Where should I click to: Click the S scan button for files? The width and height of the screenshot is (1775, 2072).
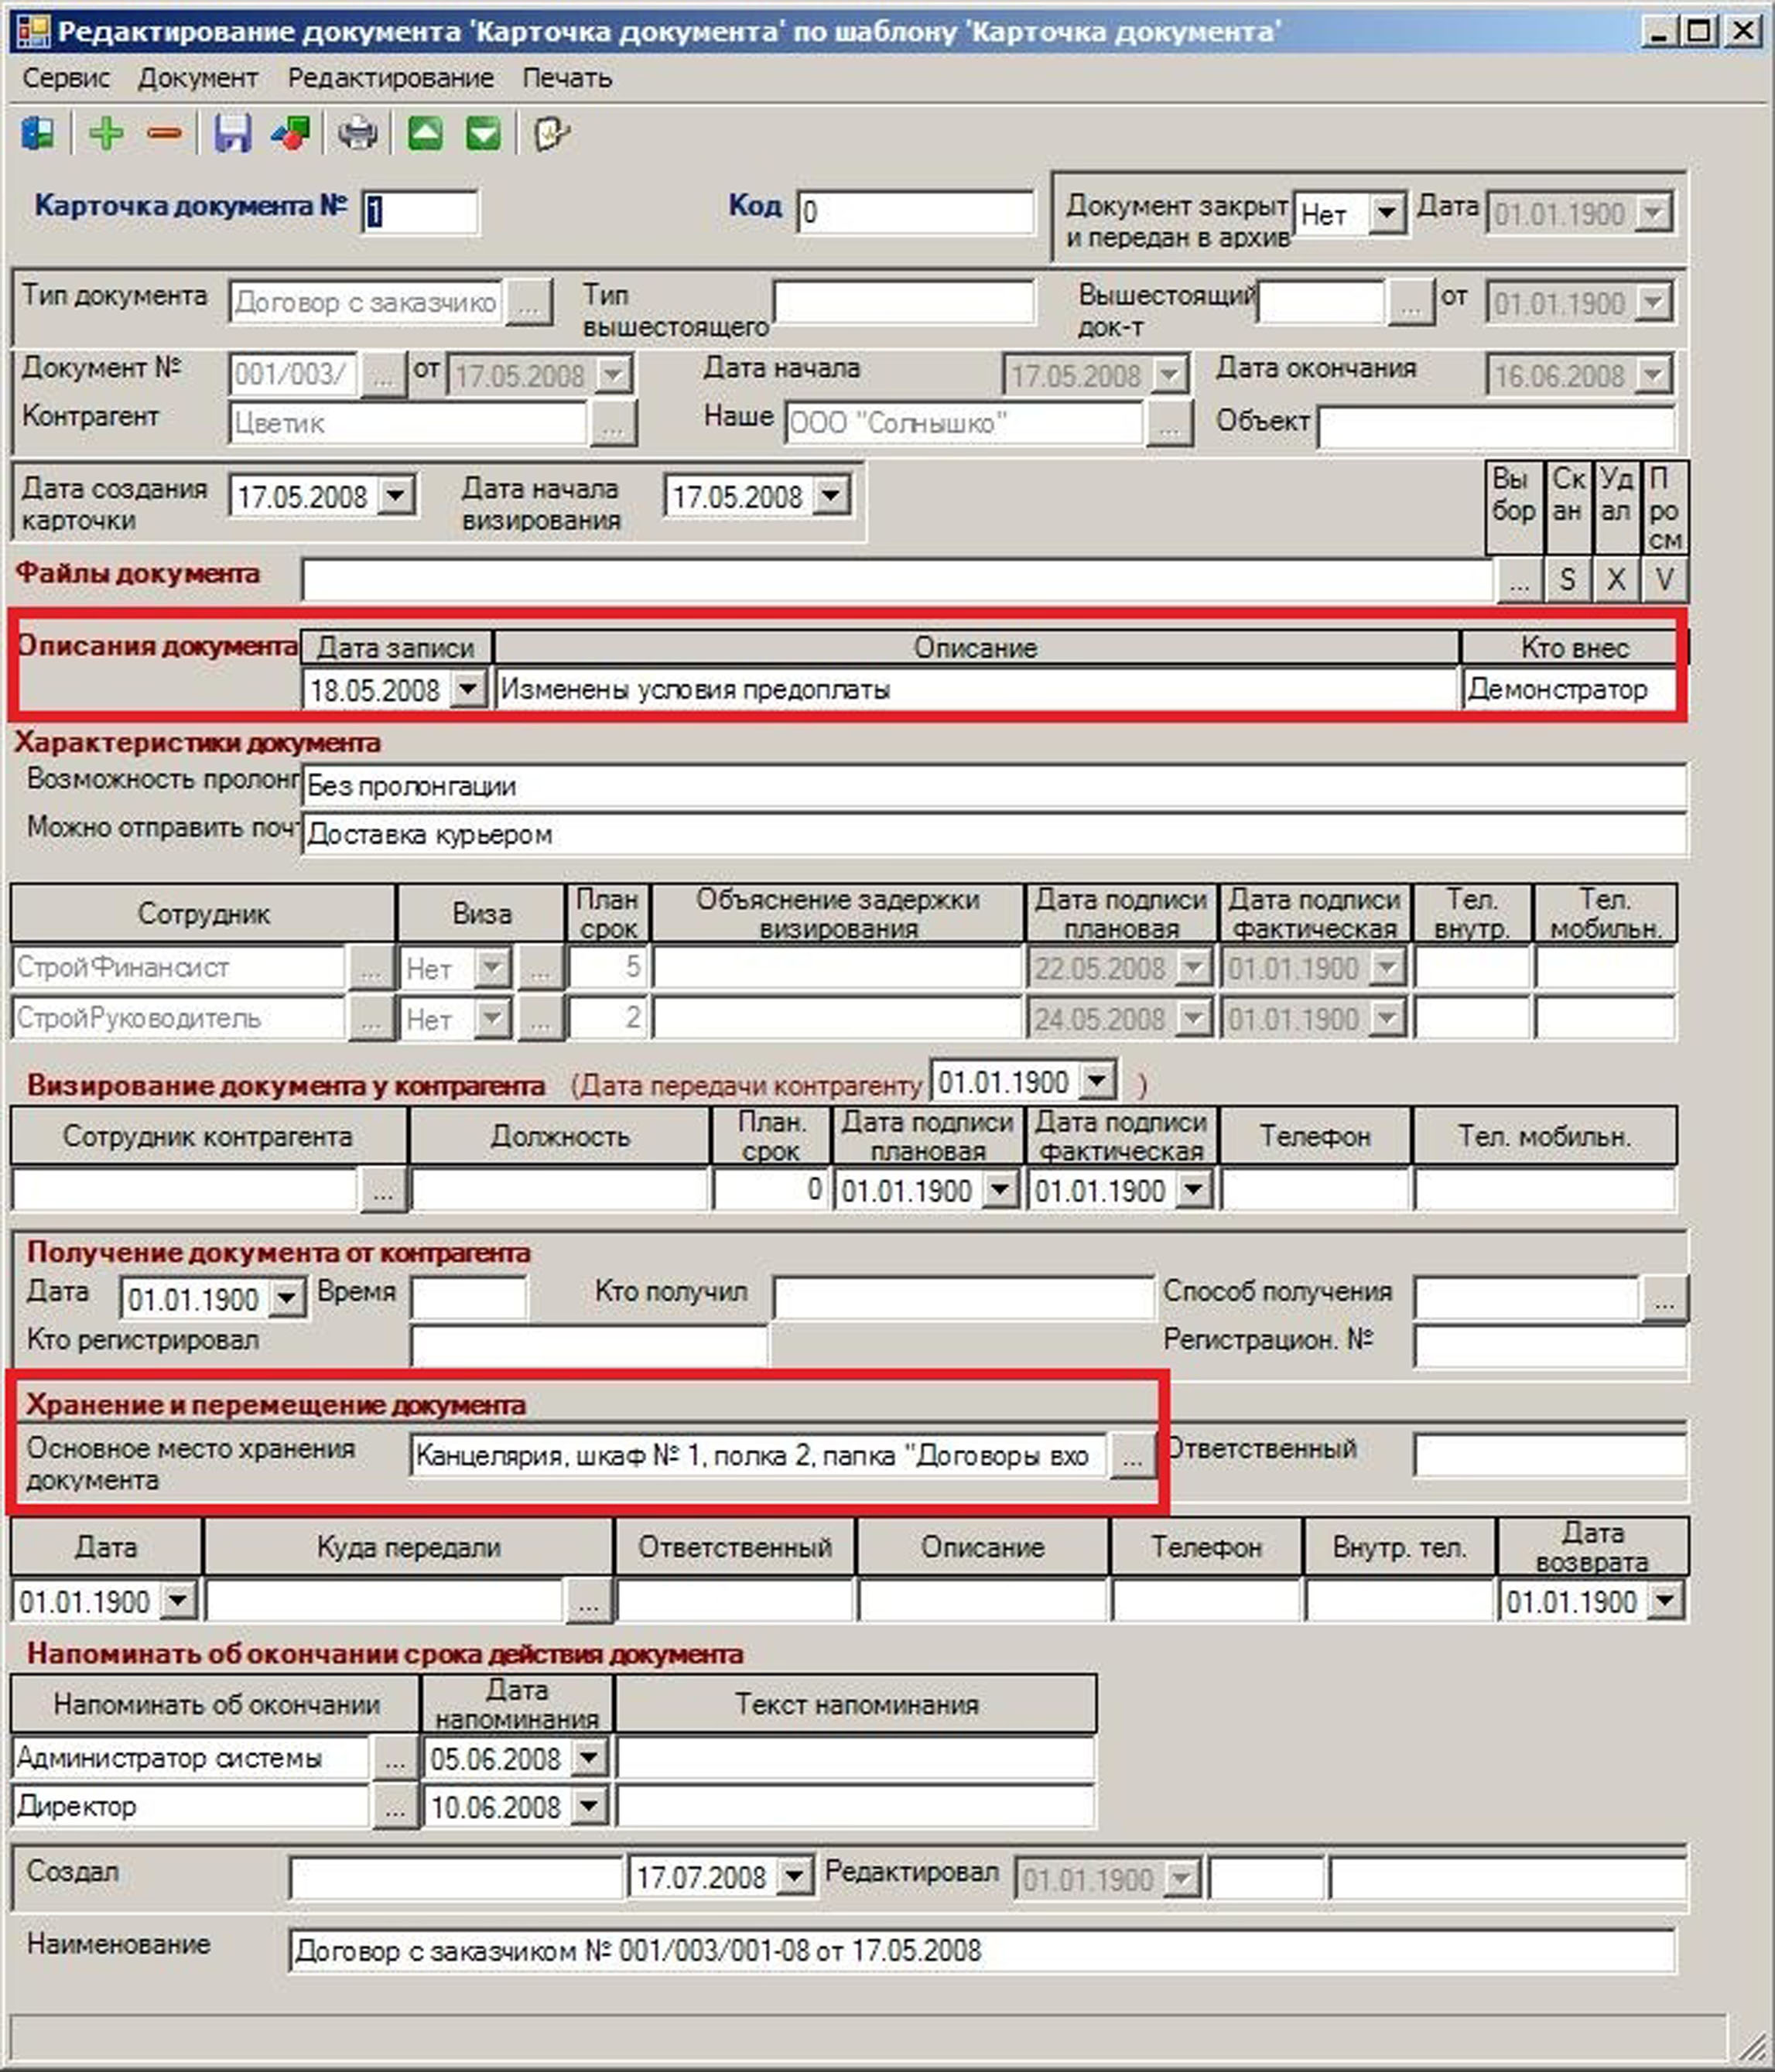[x=1567, y=579]
